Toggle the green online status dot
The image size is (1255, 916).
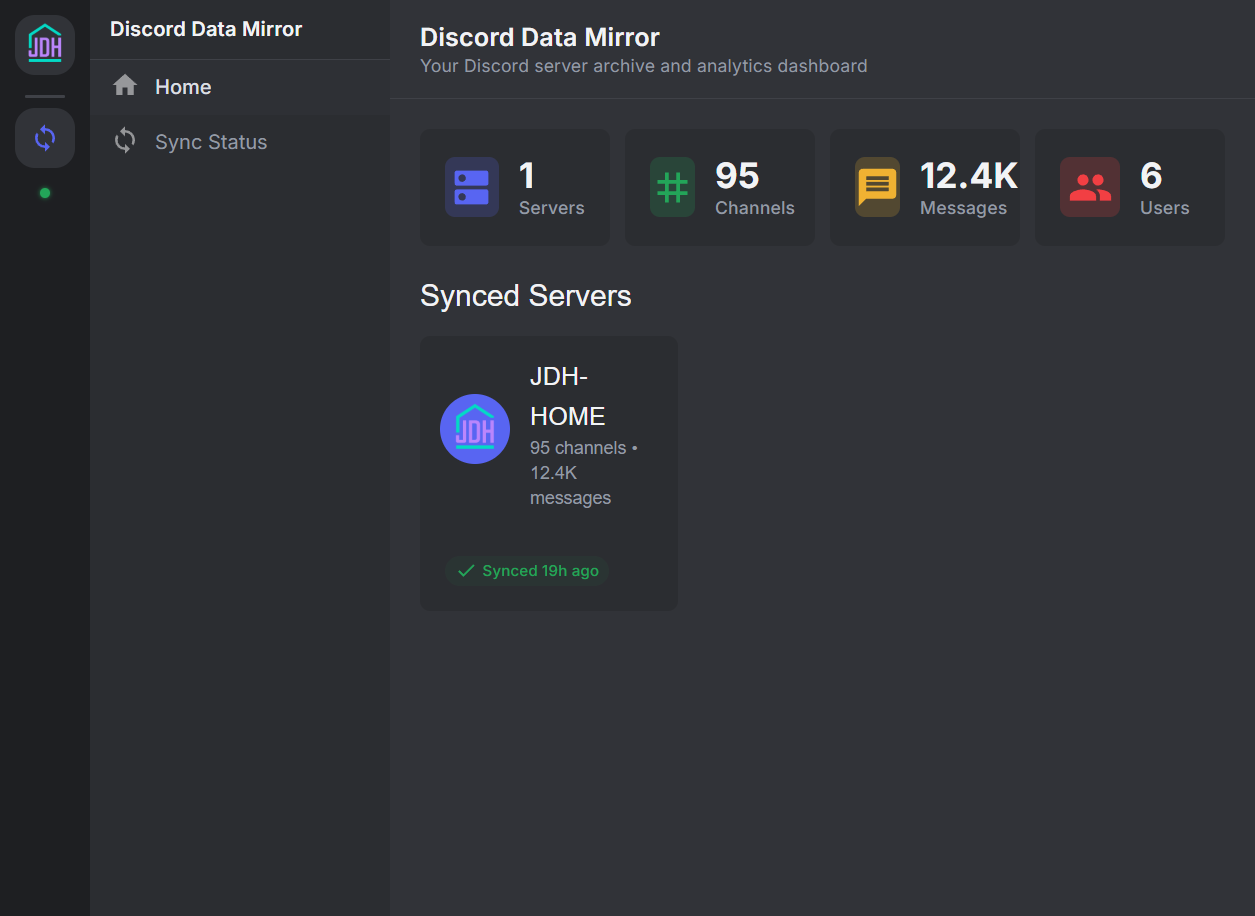click(x=44, y=193)
